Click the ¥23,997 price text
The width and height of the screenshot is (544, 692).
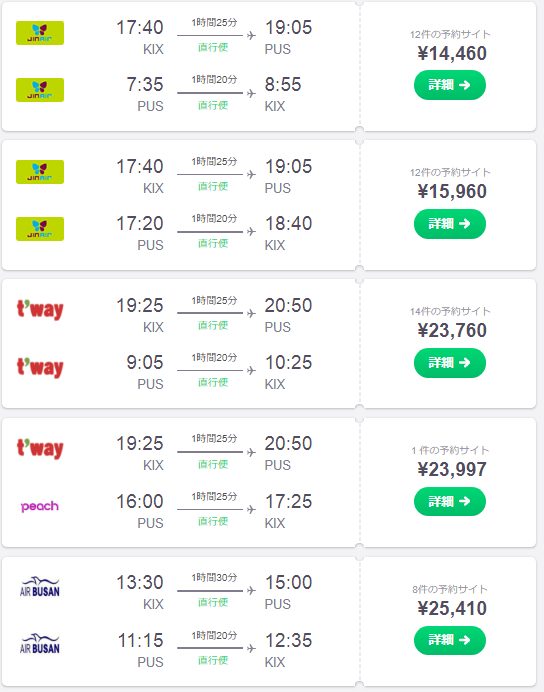tap(452, 469)
